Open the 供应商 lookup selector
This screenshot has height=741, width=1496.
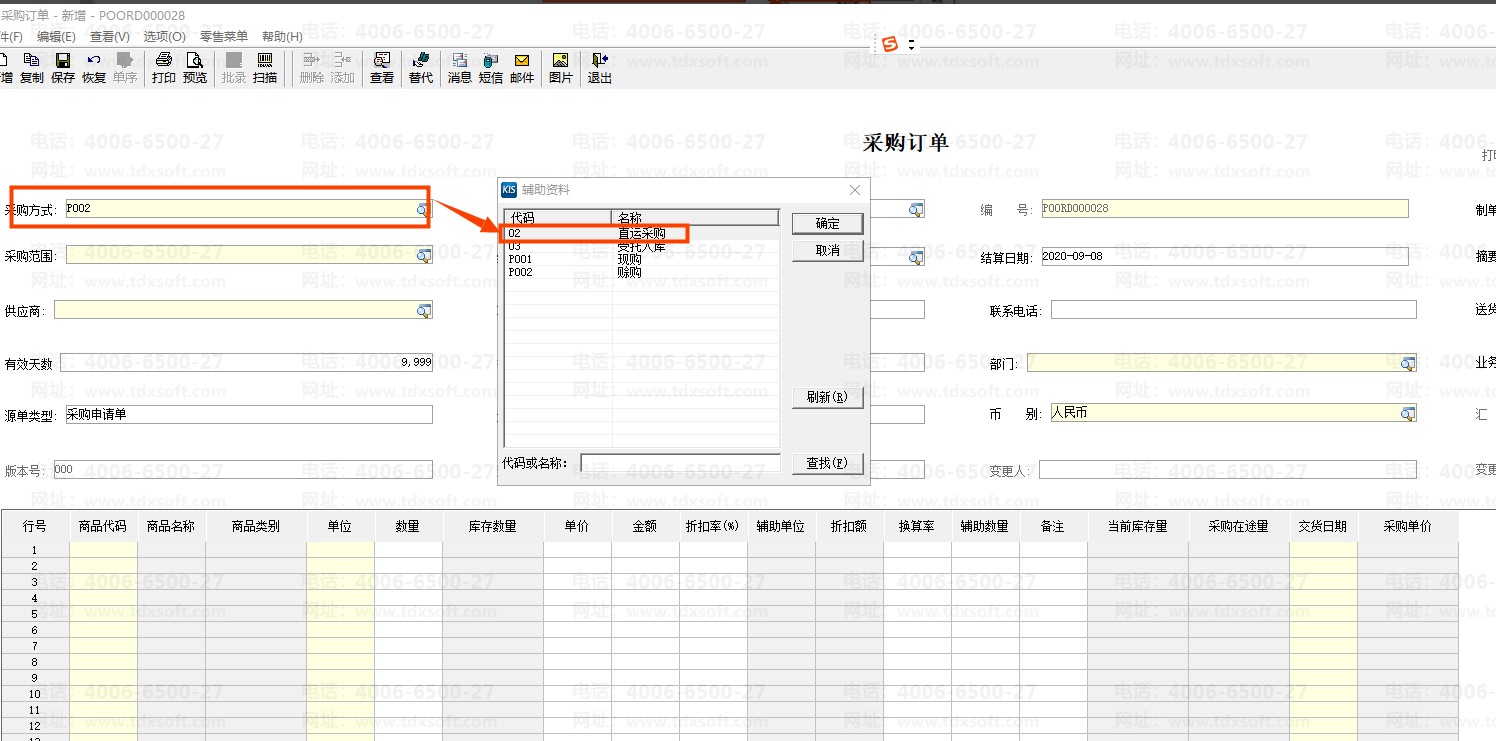click(424, 311)
